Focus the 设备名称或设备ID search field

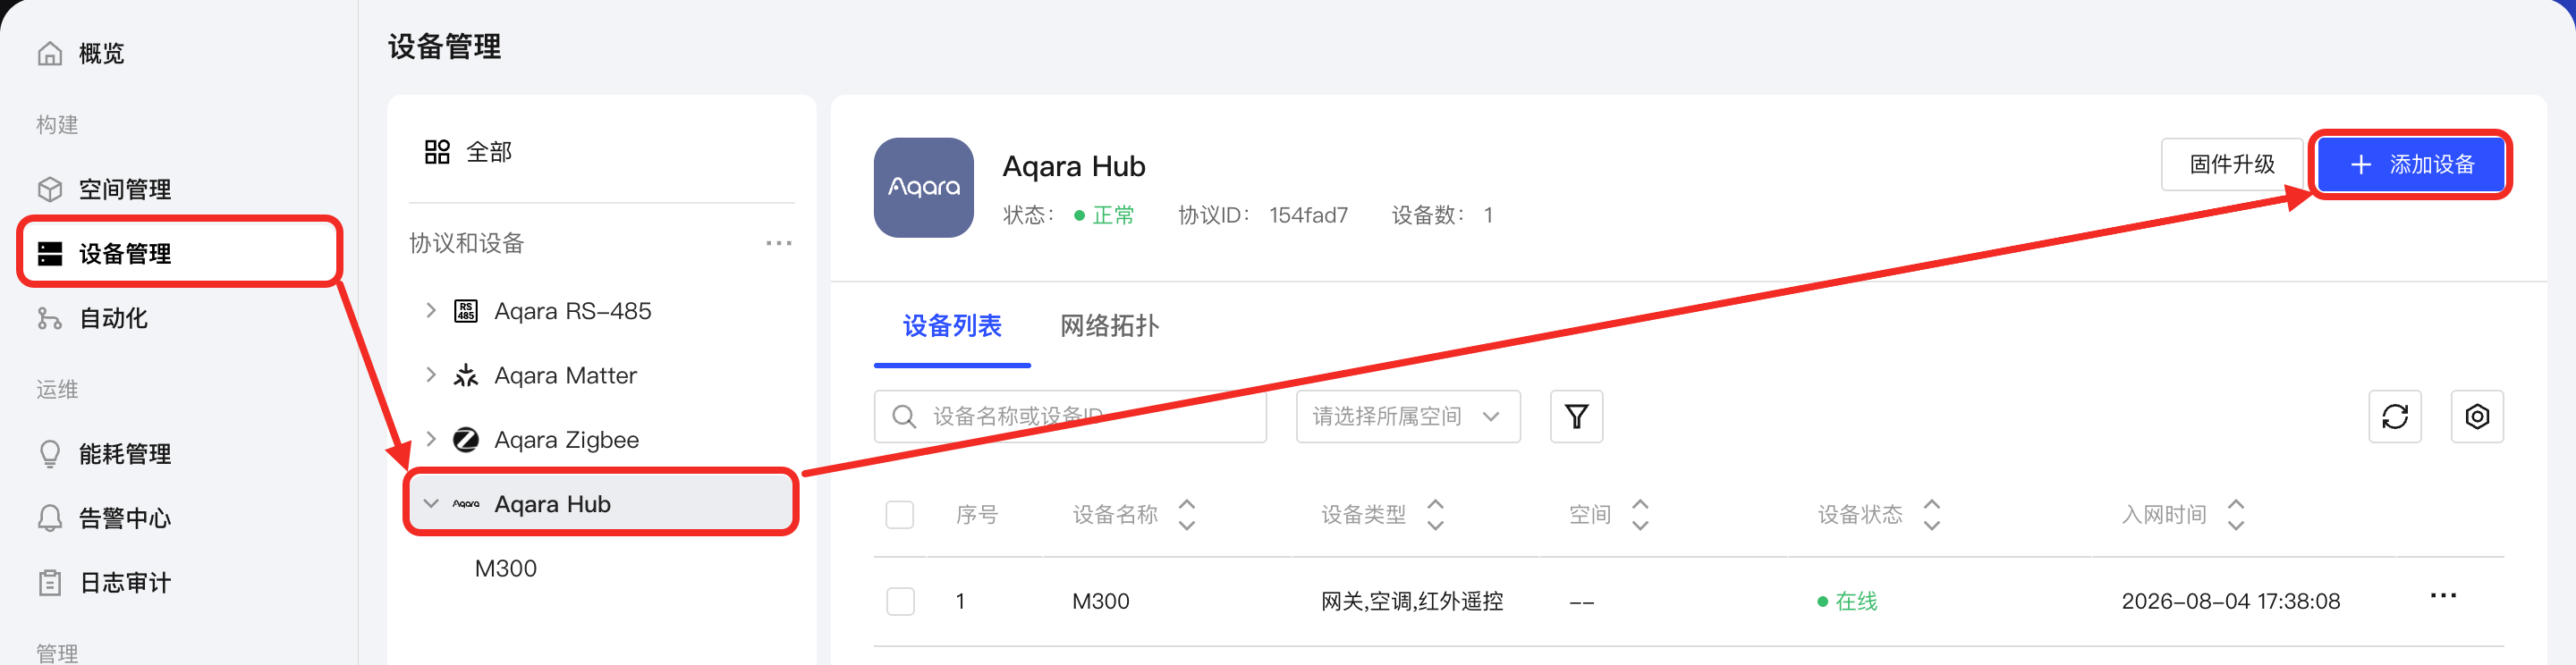click(x=1070, y=416)
